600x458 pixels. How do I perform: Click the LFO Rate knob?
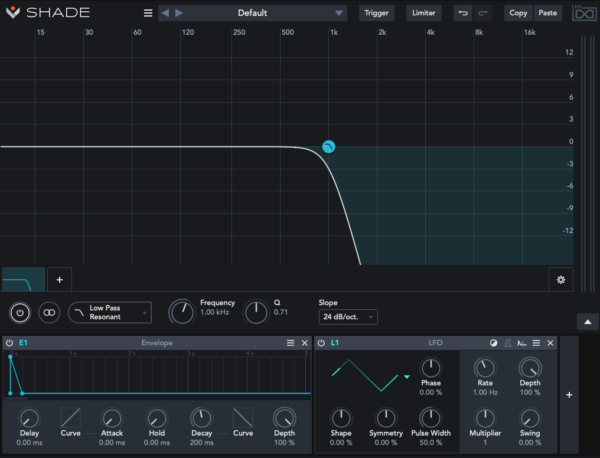coord(485,368)
